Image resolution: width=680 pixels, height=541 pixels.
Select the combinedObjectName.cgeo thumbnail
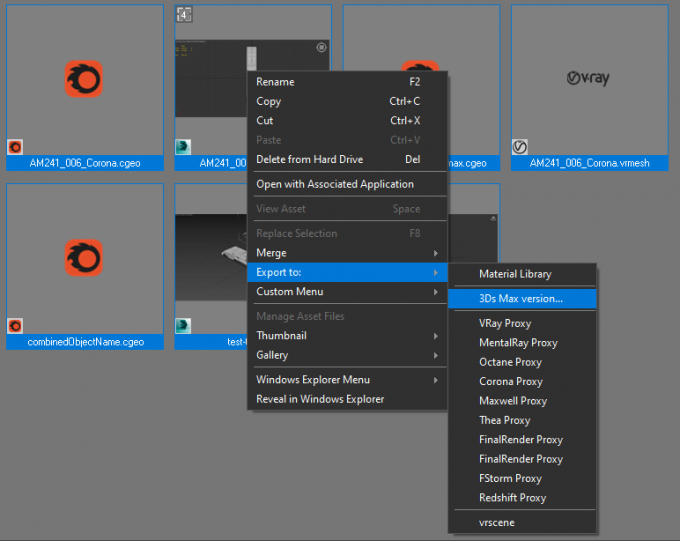tap(85, 266)
